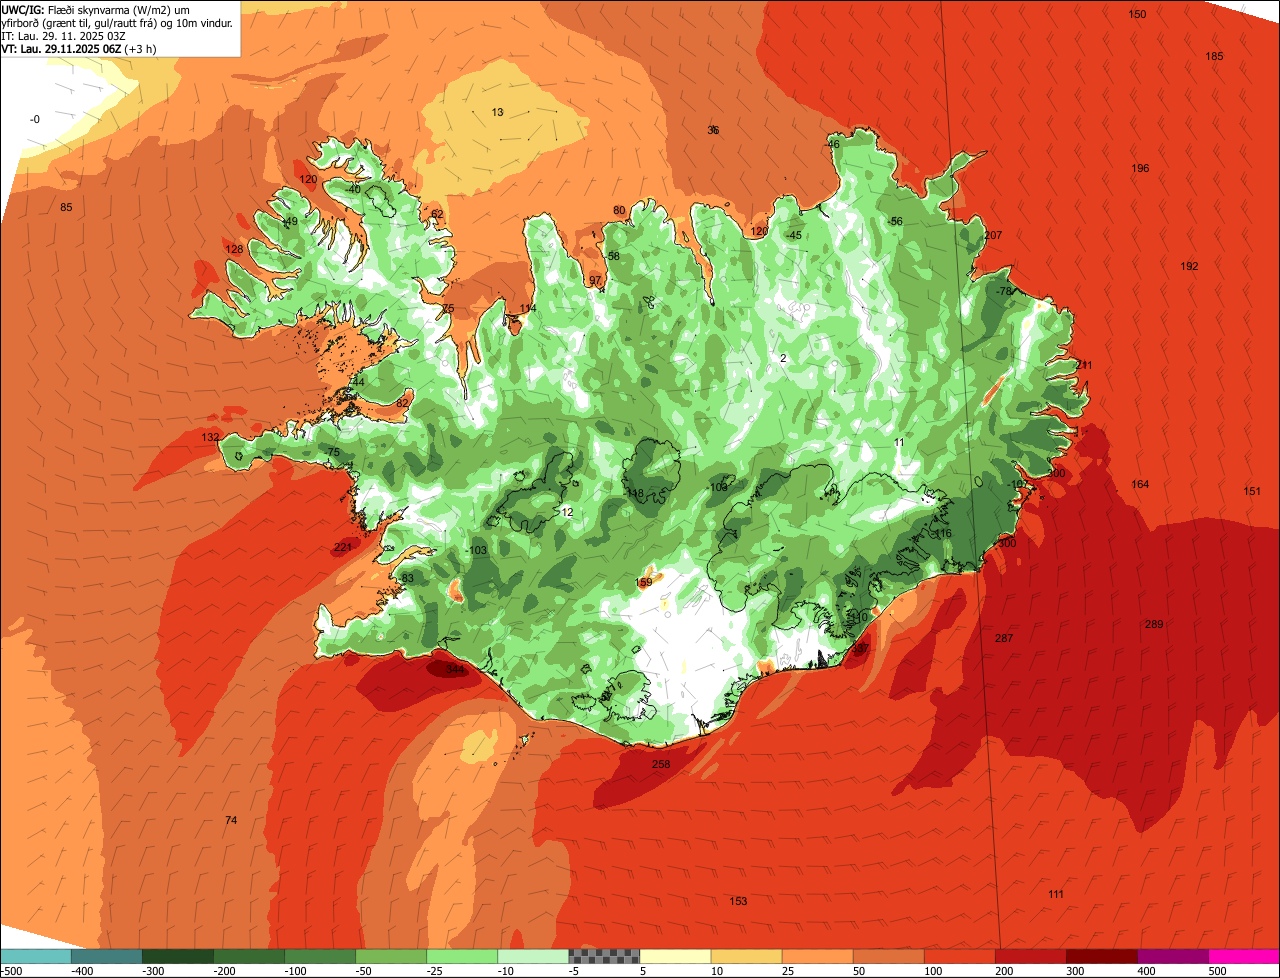Screen dimensions: 1280x978
Task: Click the pale yellow swatch between 5 and 10
Action: click(675, 956)
